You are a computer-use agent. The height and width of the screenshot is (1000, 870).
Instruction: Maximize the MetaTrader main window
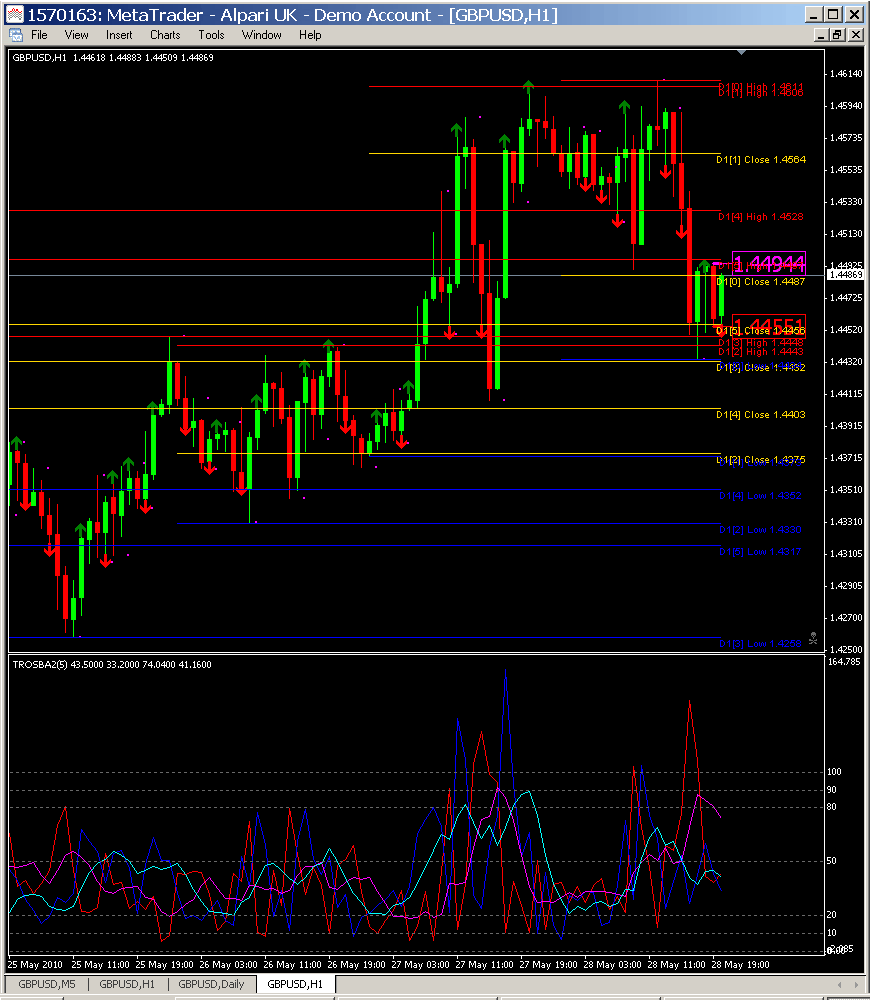click(833, 15)
